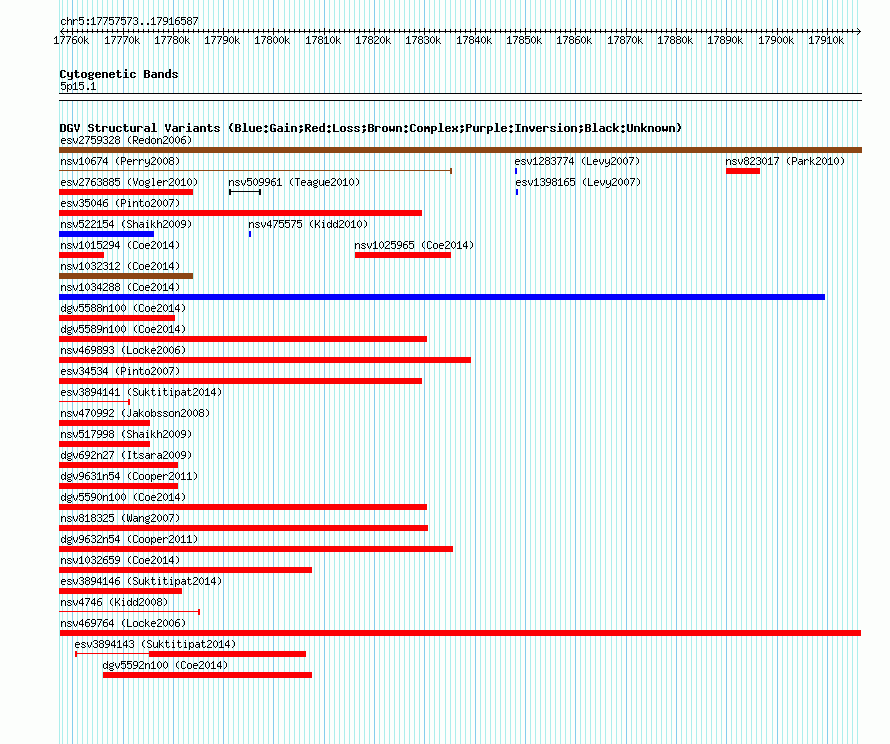
Task: Select the blue gain bar of nsv1034288
Action: 442,297
